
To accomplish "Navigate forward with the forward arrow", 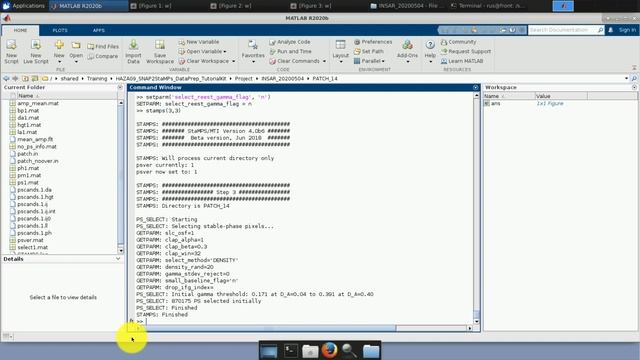I will click(x=15, y=78).
